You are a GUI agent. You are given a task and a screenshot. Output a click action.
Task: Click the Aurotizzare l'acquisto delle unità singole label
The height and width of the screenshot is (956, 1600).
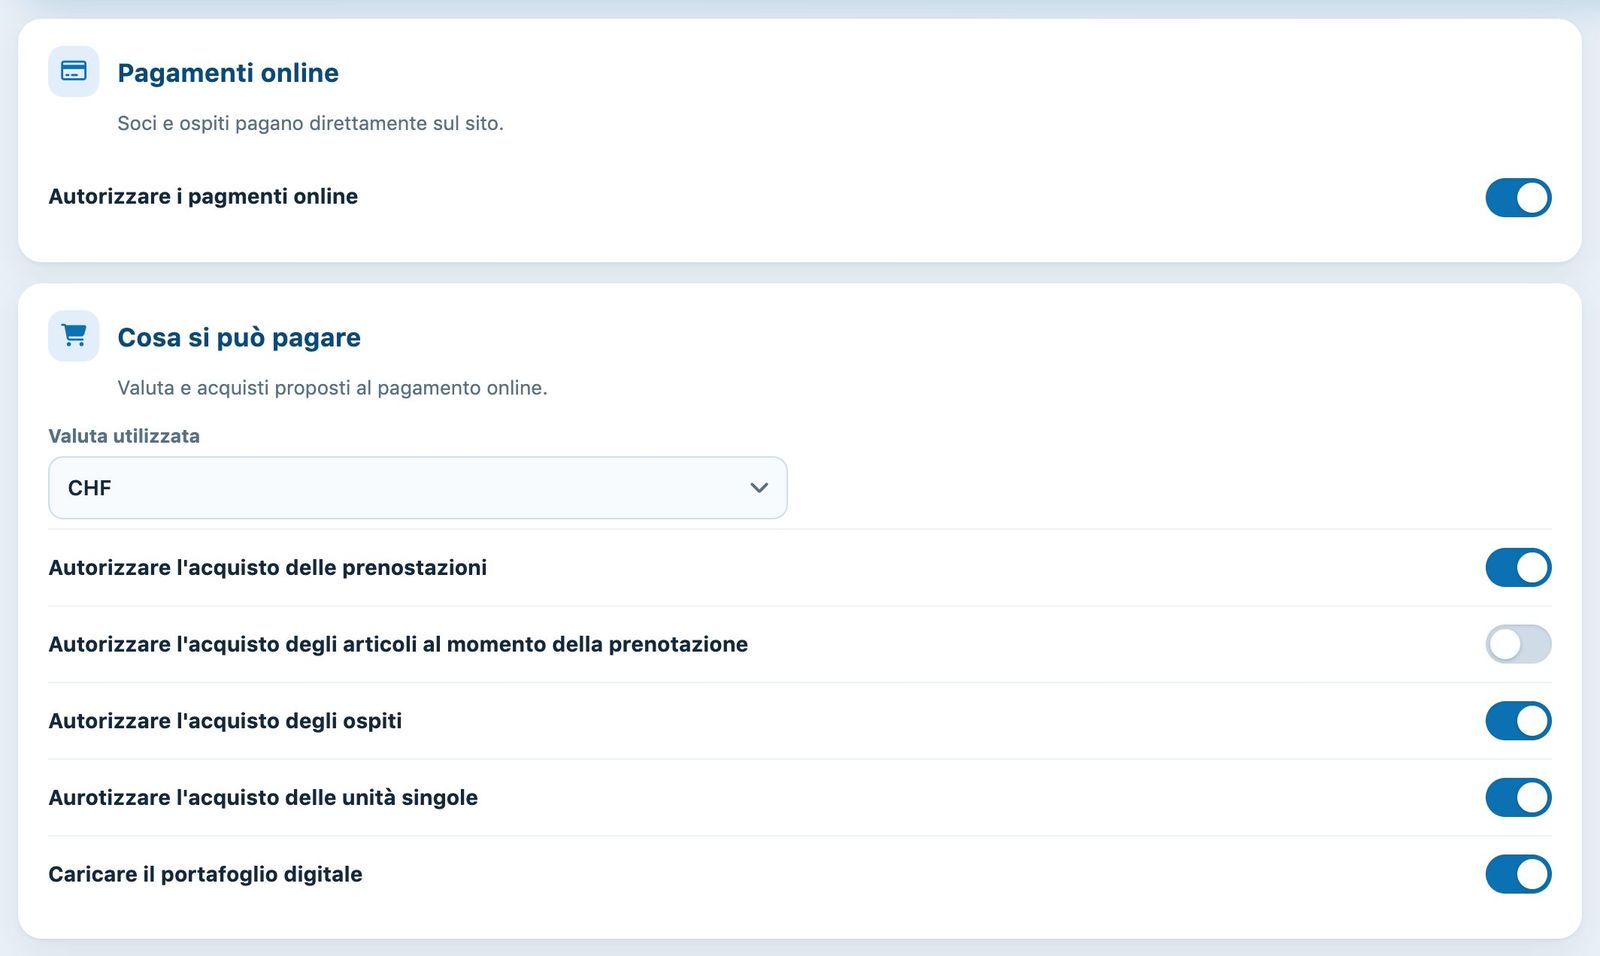point(263,798)
